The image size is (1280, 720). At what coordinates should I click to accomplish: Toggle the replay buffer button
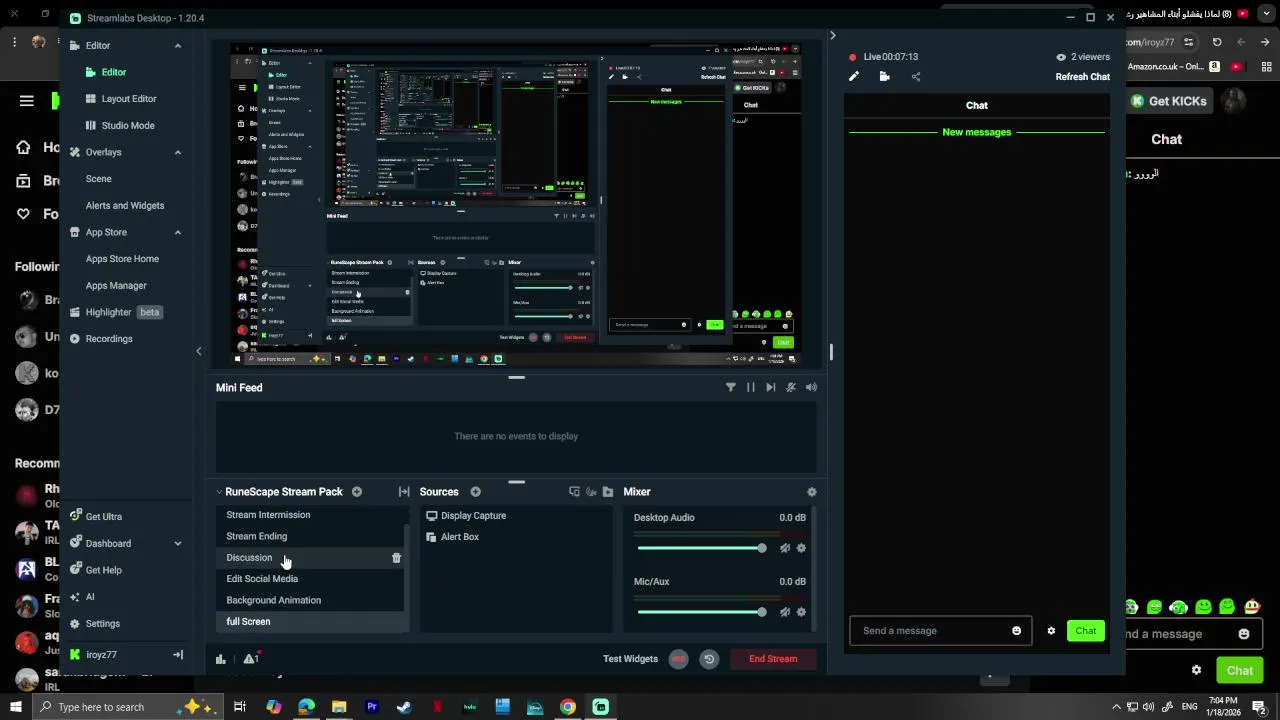pyautogui.click(x=709, y=659)
